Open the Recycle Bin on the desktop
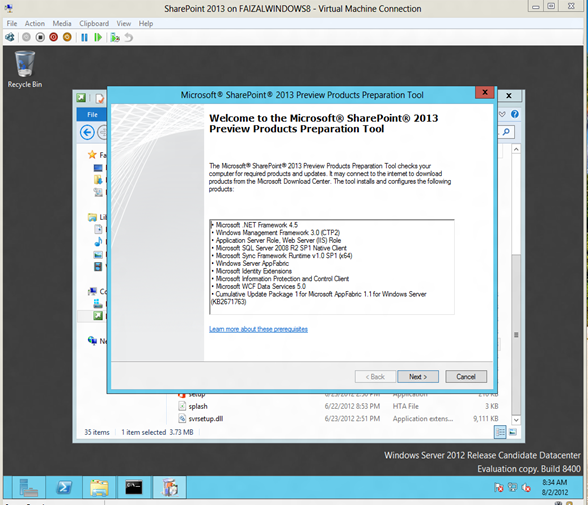The image size is (588, 505). point(25,70)
